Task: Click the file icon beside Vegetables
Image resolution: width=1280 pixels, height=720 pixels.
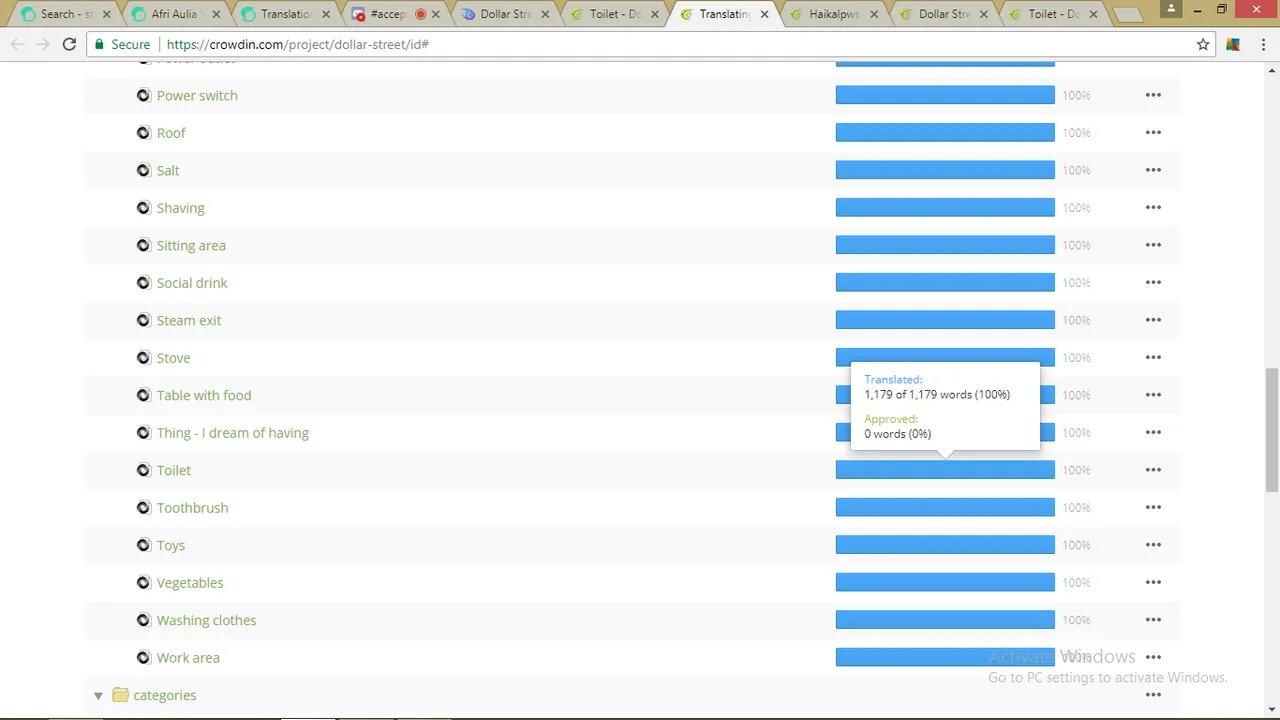Action: coord(143,583)
